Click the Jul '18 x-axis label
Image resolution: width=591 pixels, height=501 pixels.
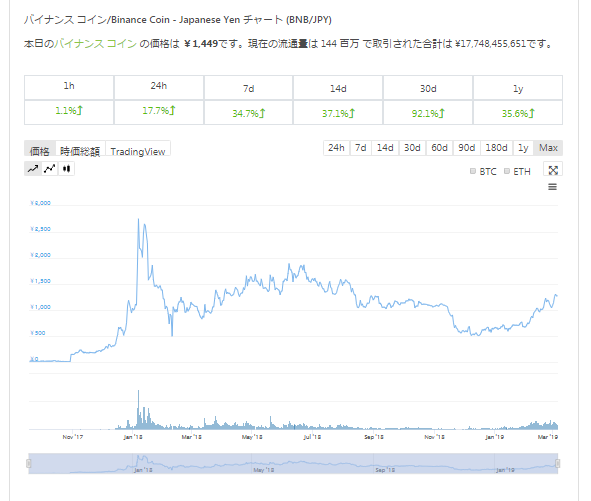[312, 437]
